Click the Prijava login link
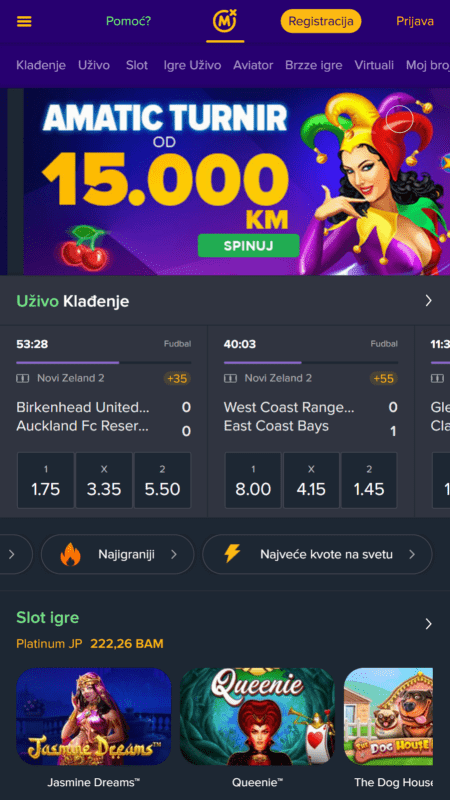The height and width of the screenshot is (800, 450). [x=415, y=21]
